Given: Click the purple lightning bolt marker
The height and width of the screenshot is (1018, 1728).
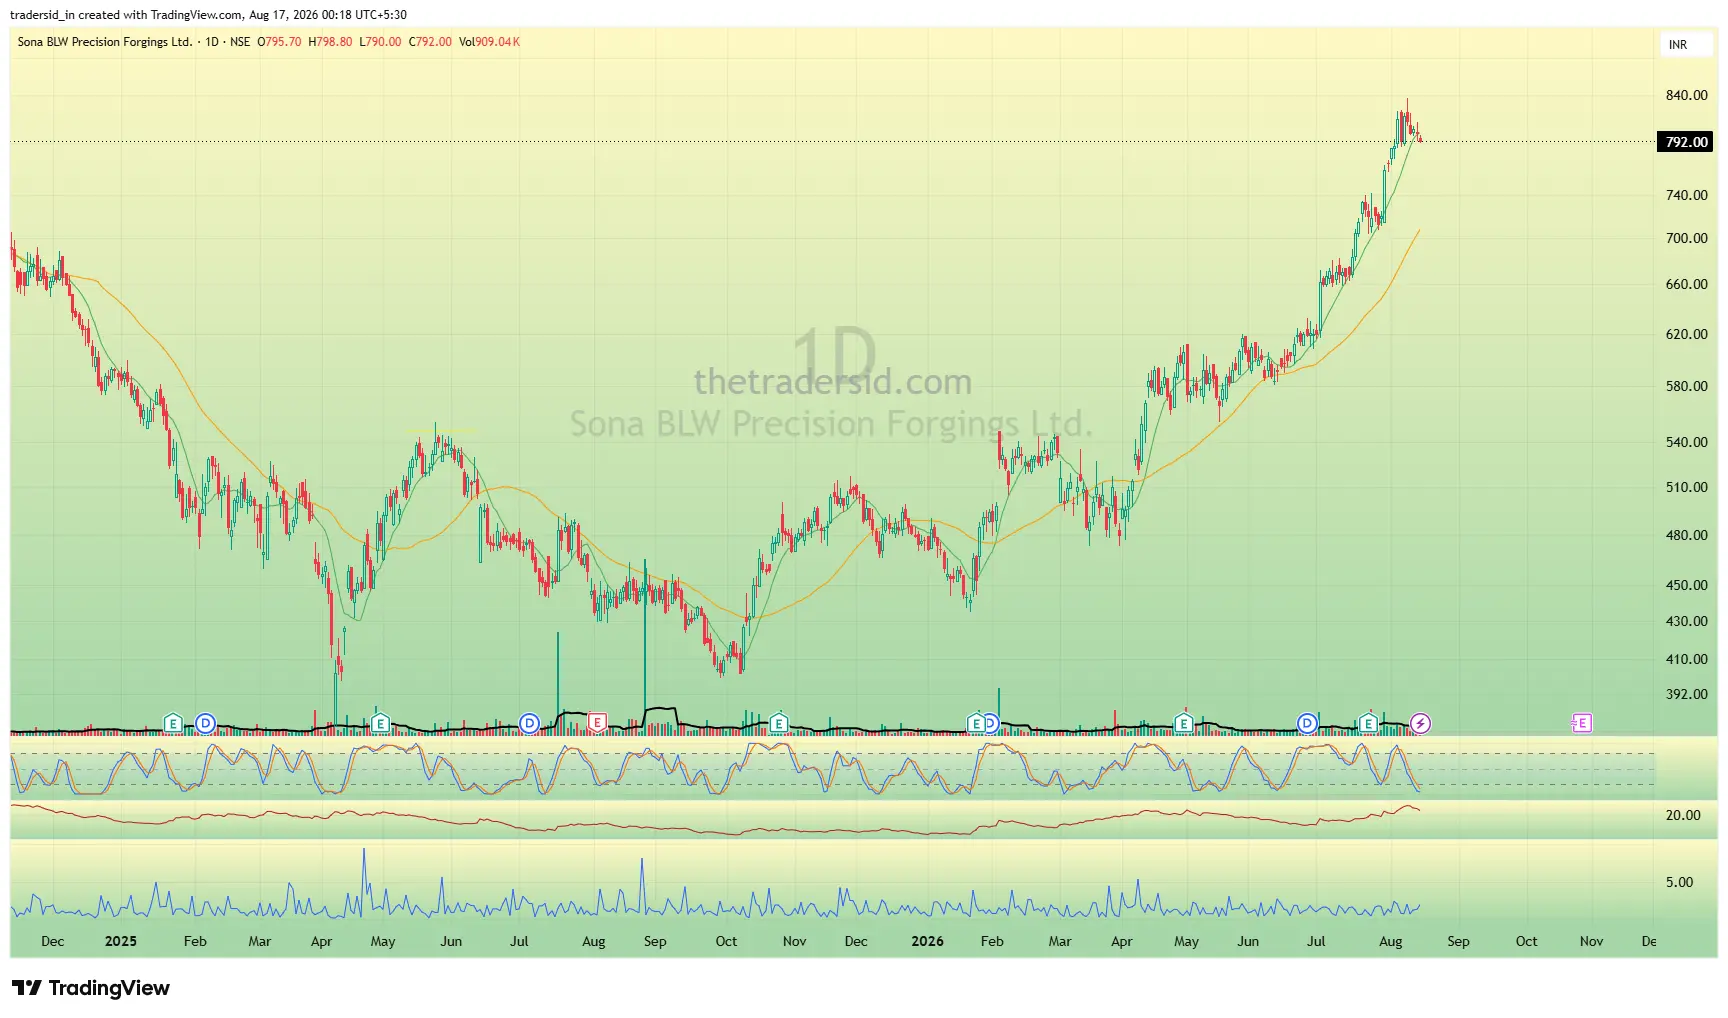Looking at the screenshot, I should [1420, 723].
